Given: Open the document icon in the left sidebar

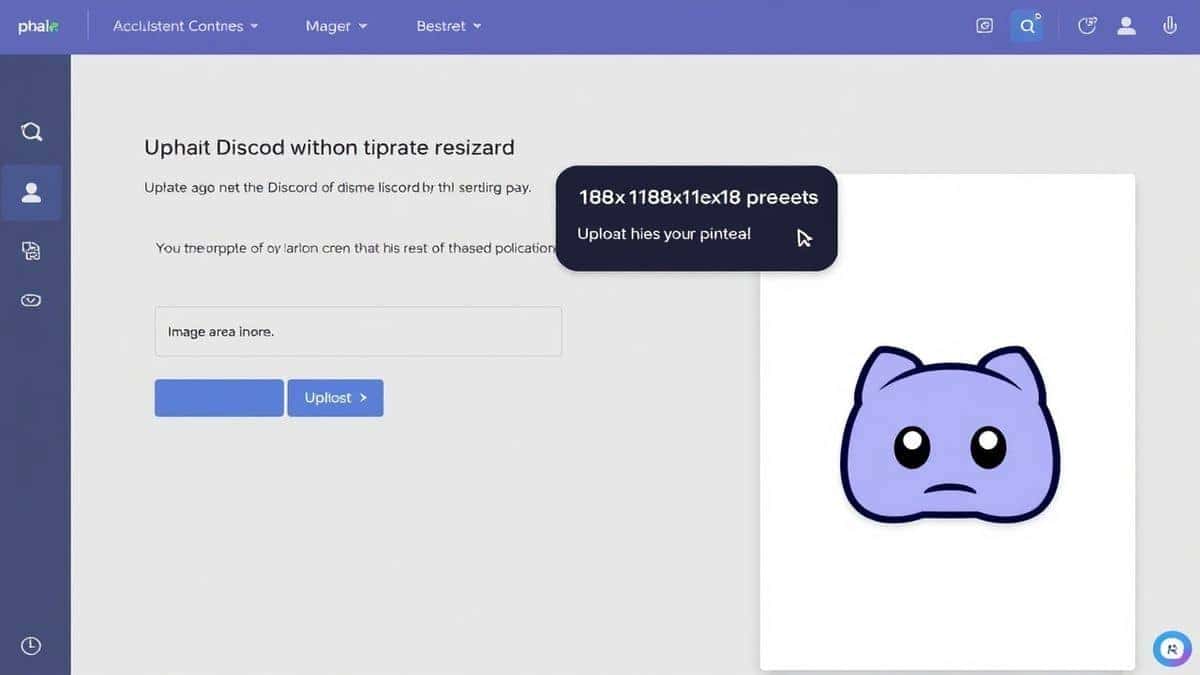Looking at the screenshot, I should coord(31,251).
